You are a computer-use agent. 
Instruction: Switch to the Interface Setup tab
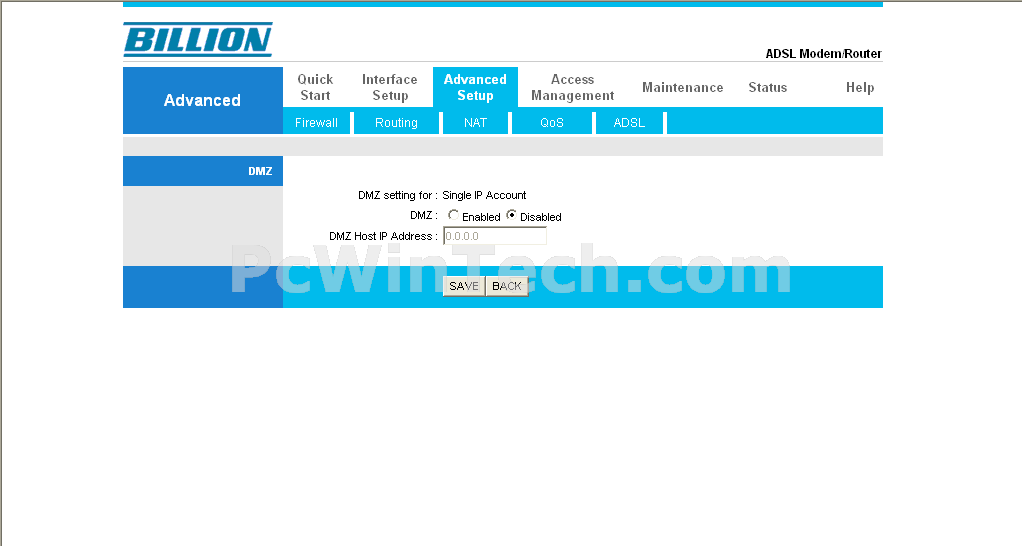tap(390, 87)
